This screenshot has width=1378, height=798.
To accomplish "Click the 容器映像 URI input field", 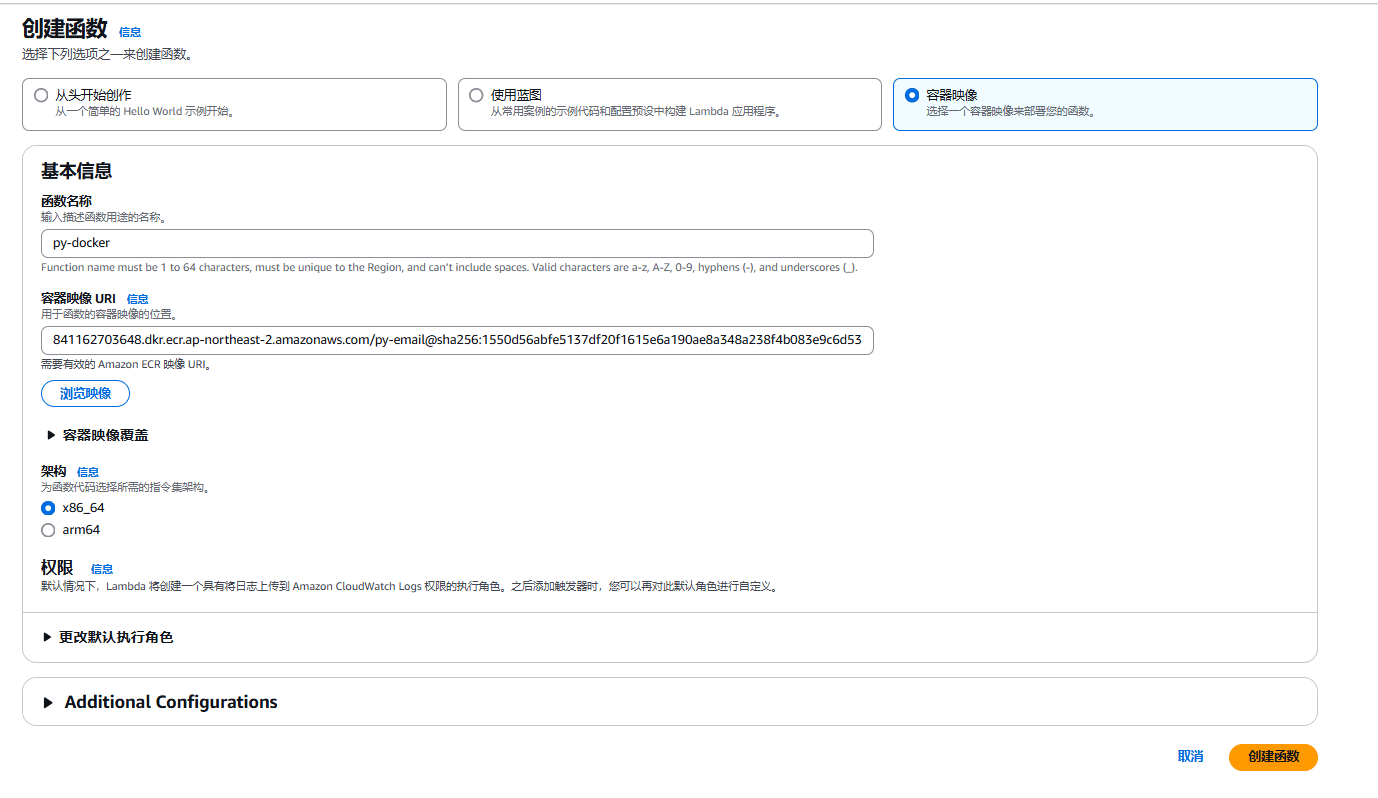I will 457,339.
